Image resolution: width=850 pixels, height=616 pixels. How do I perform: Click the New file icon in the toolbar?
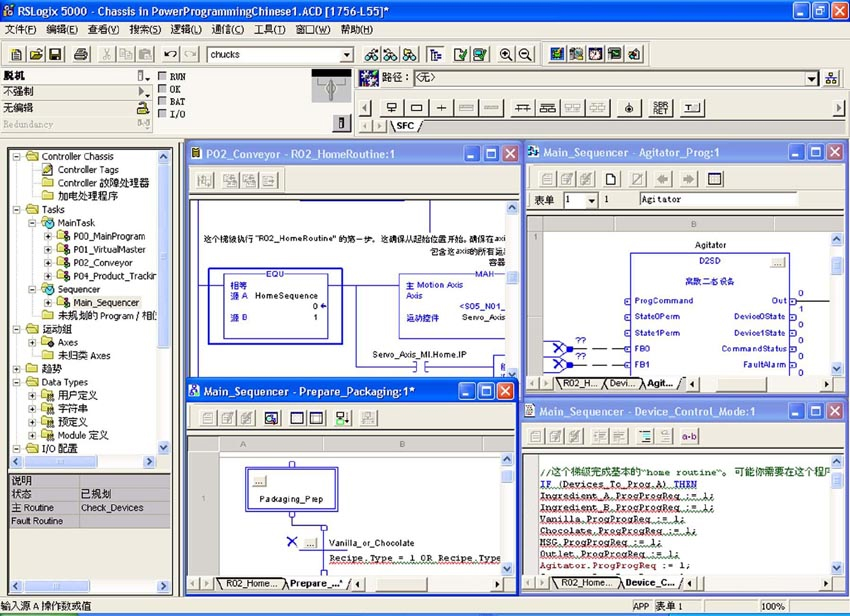(16, 54)
